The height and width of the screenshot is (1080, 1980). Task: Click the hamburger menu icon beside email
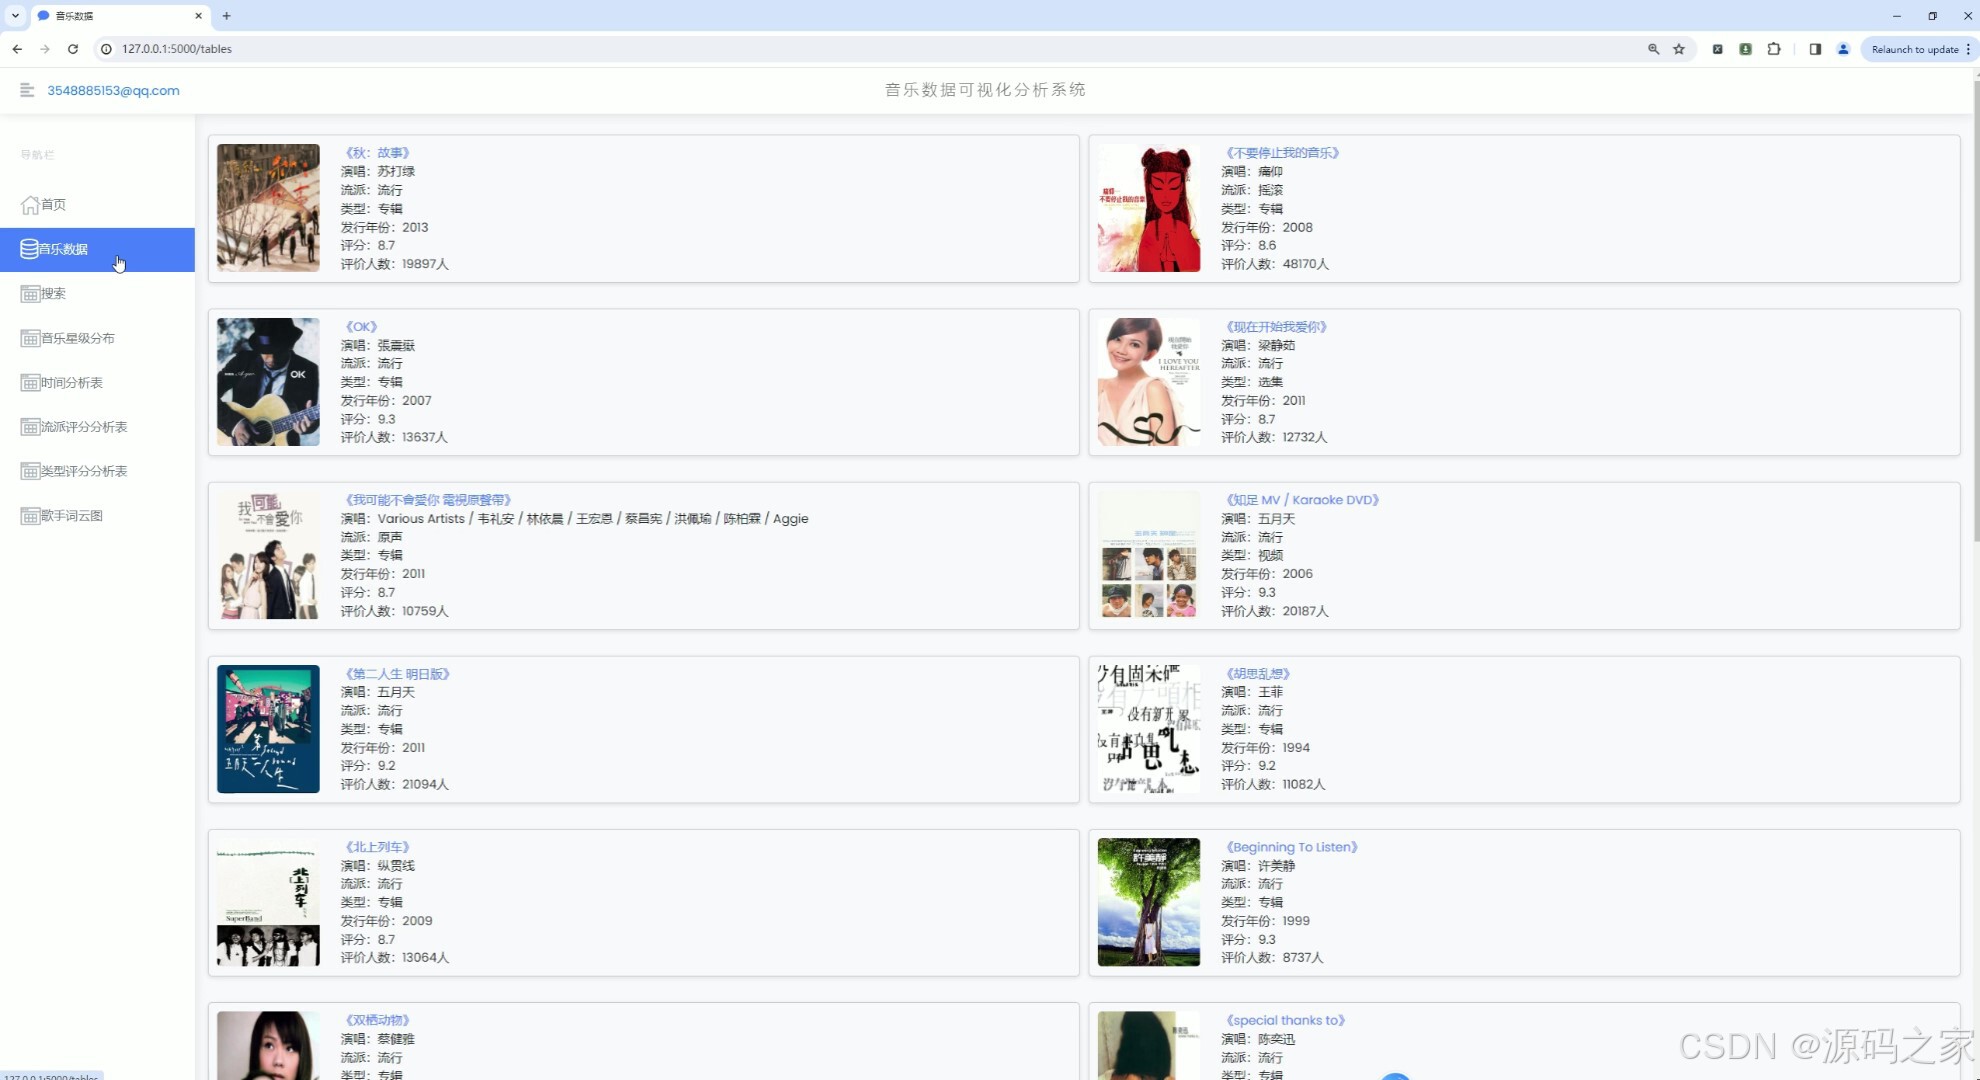[x=27, y=90]
